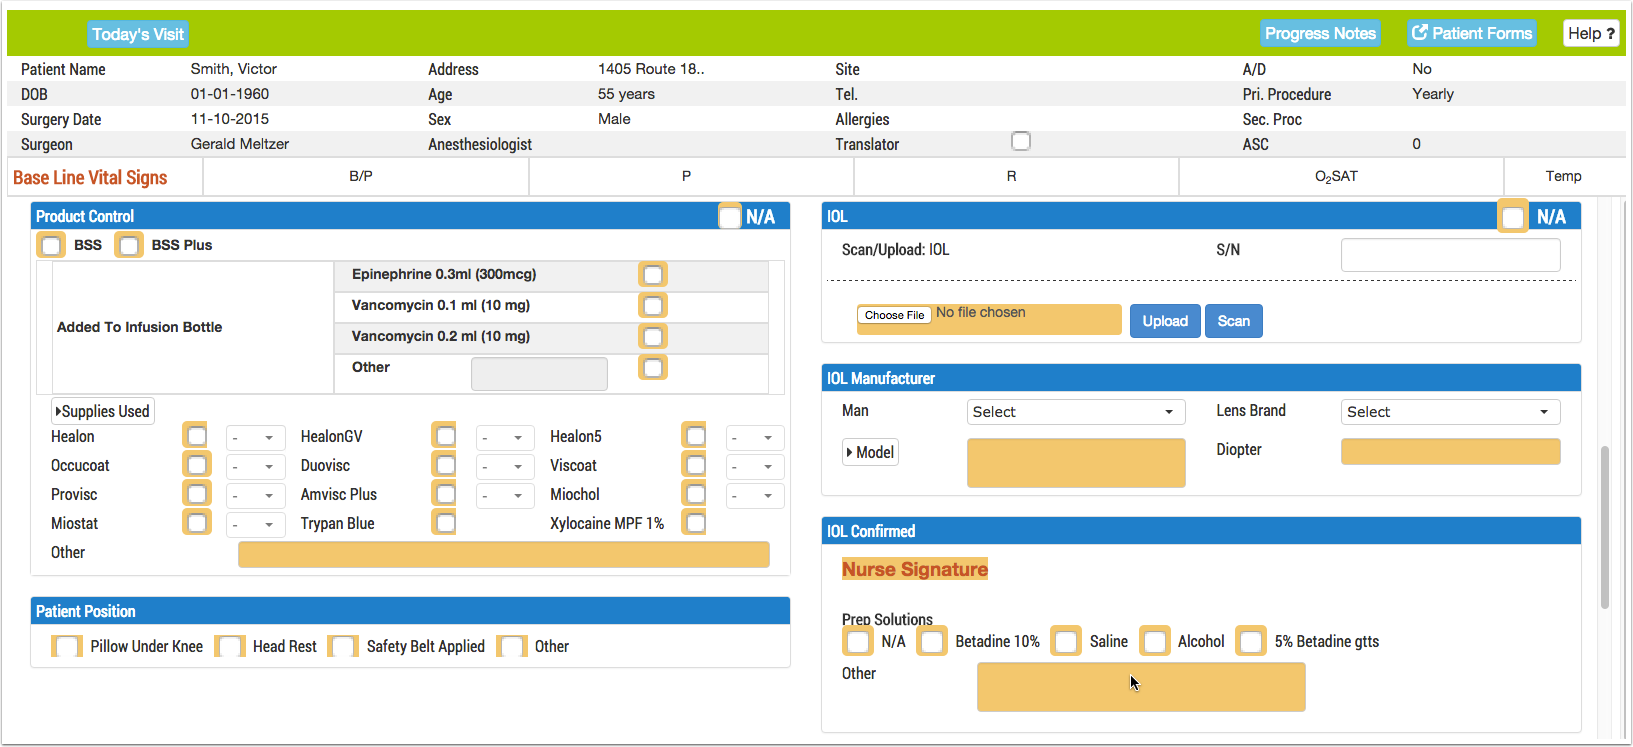
Task: Click the Other supplies text field
Action: 504,554
